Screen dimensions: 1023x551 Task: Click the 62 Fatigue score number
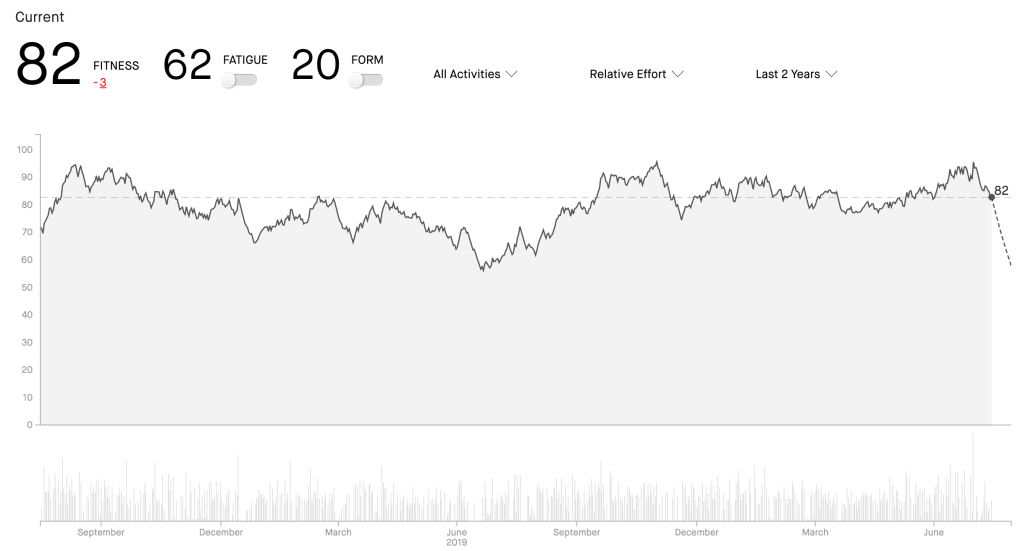[x=187, y=65]
